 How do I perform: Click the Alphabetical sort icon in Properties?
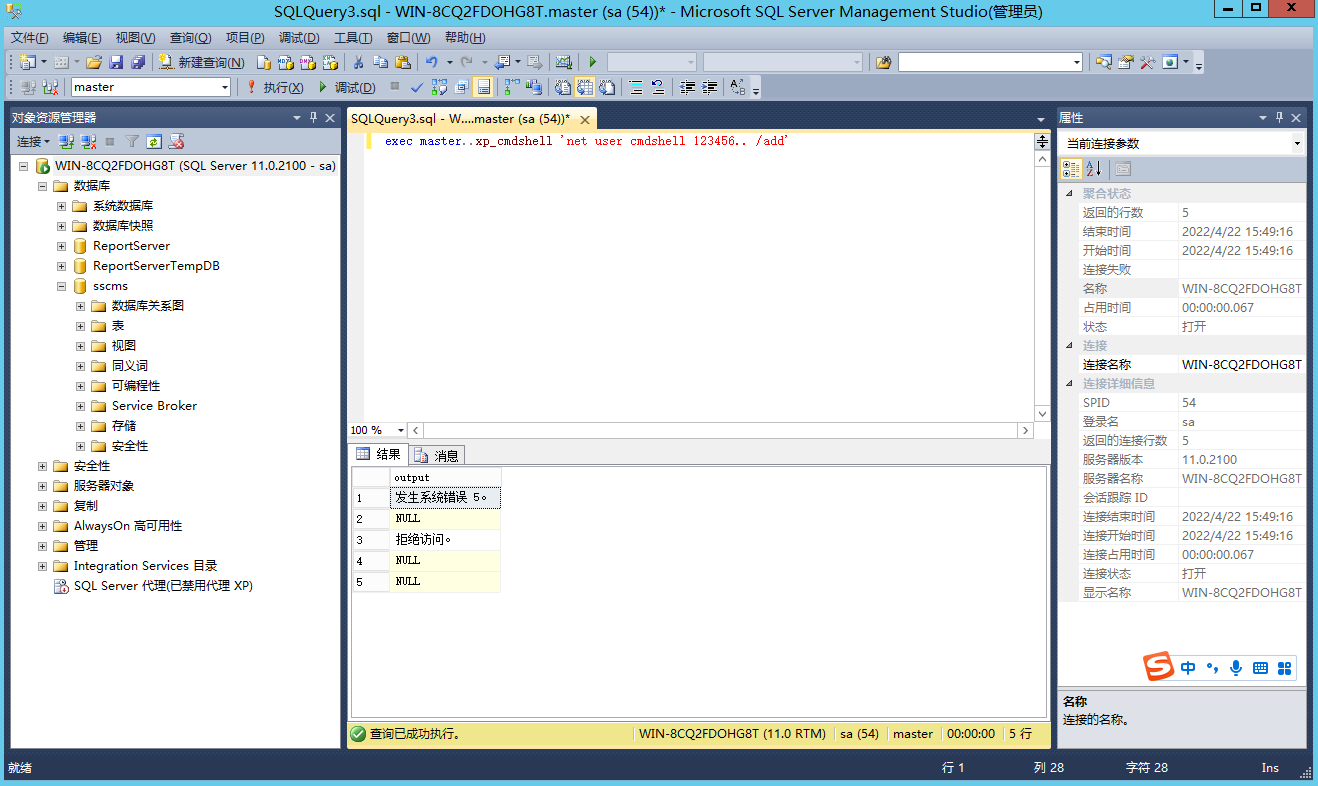pos(1093,169)
